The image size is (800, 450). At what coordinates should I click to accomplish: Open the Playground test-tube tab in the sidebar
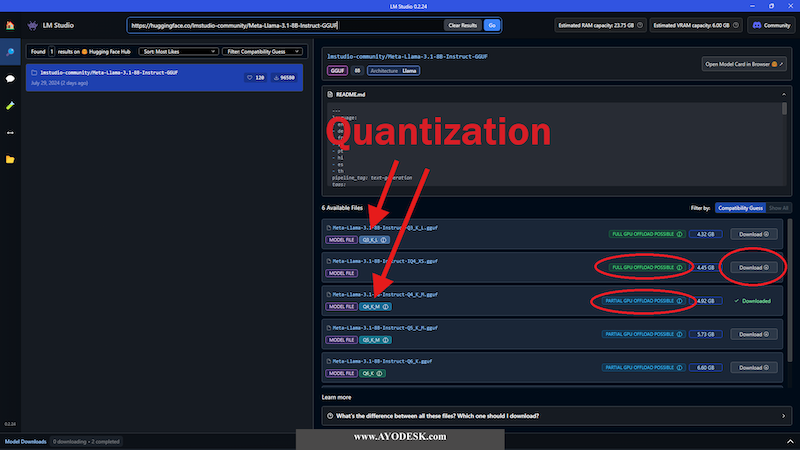[x=10, y=106]
